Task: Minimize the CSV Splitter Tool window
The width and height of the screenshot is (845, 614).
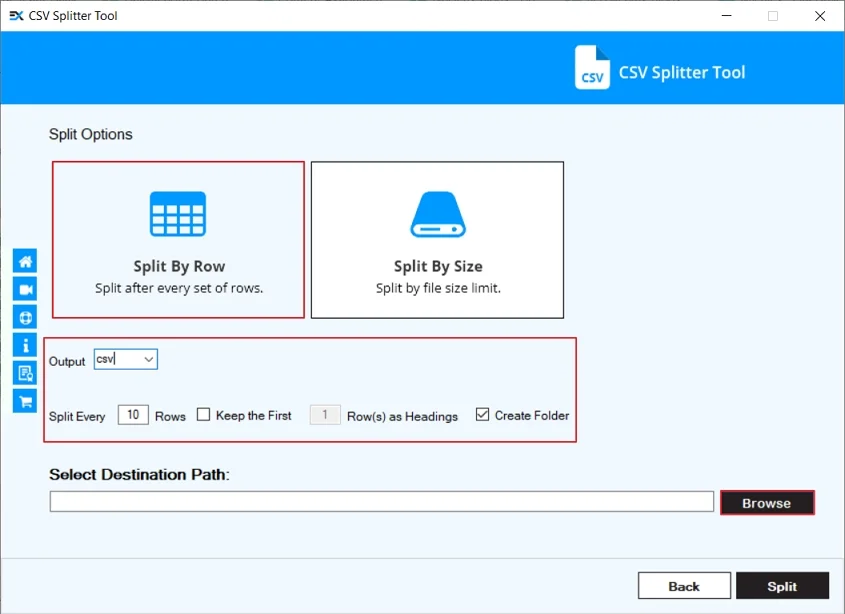Action: coord(721,16)
